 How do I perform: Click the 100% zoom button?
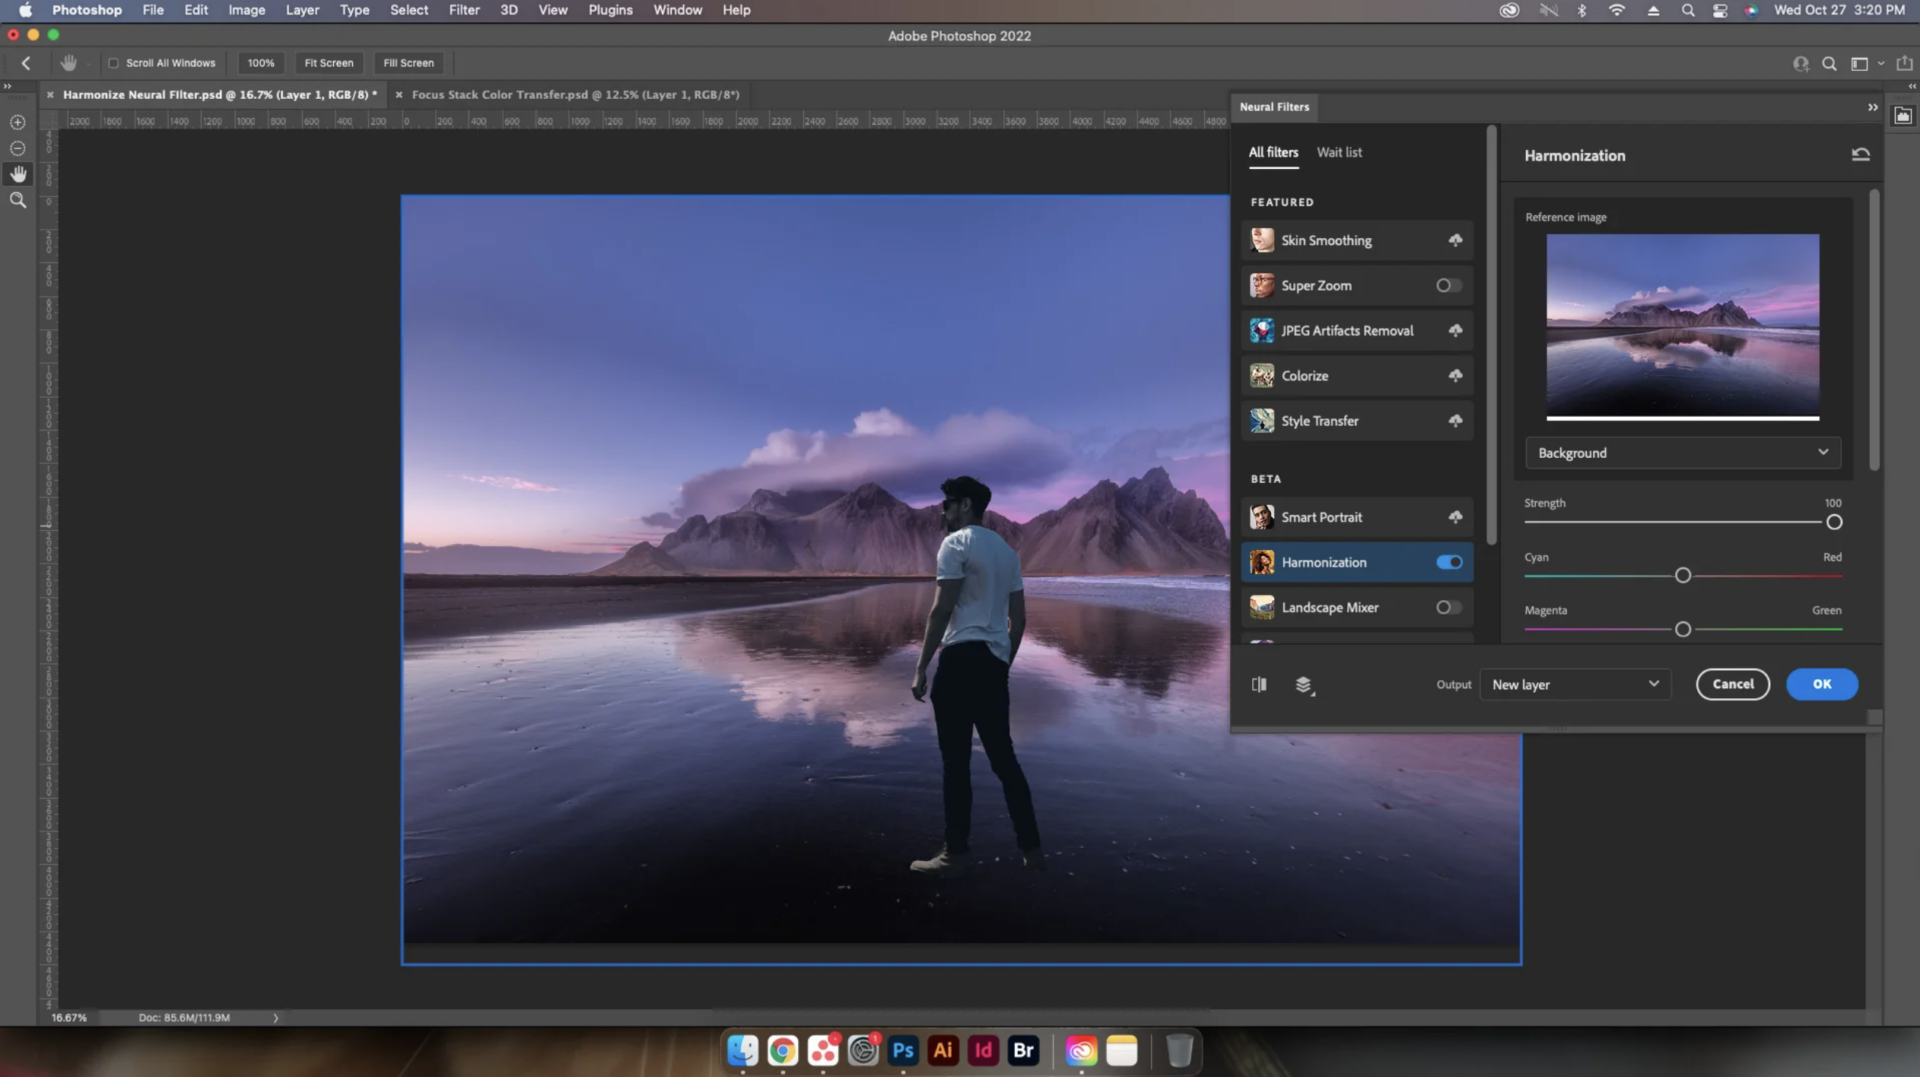click(x=261, y=63)
